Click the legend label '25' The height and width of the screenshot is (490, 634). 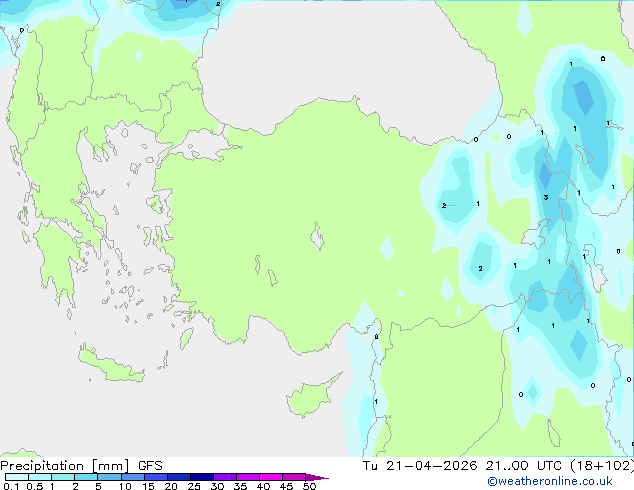[x=194, y=486]
